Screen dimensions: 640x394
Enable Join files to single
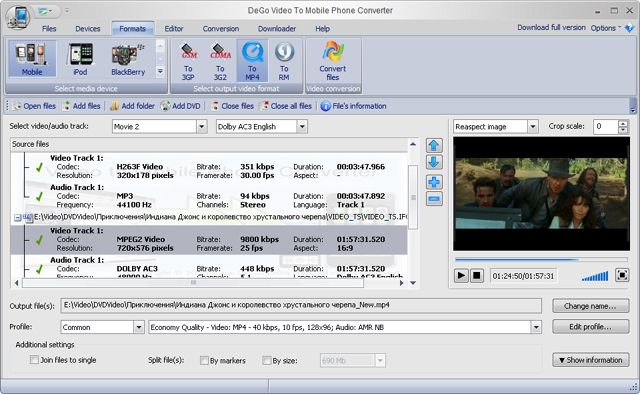tap(34, 360)
